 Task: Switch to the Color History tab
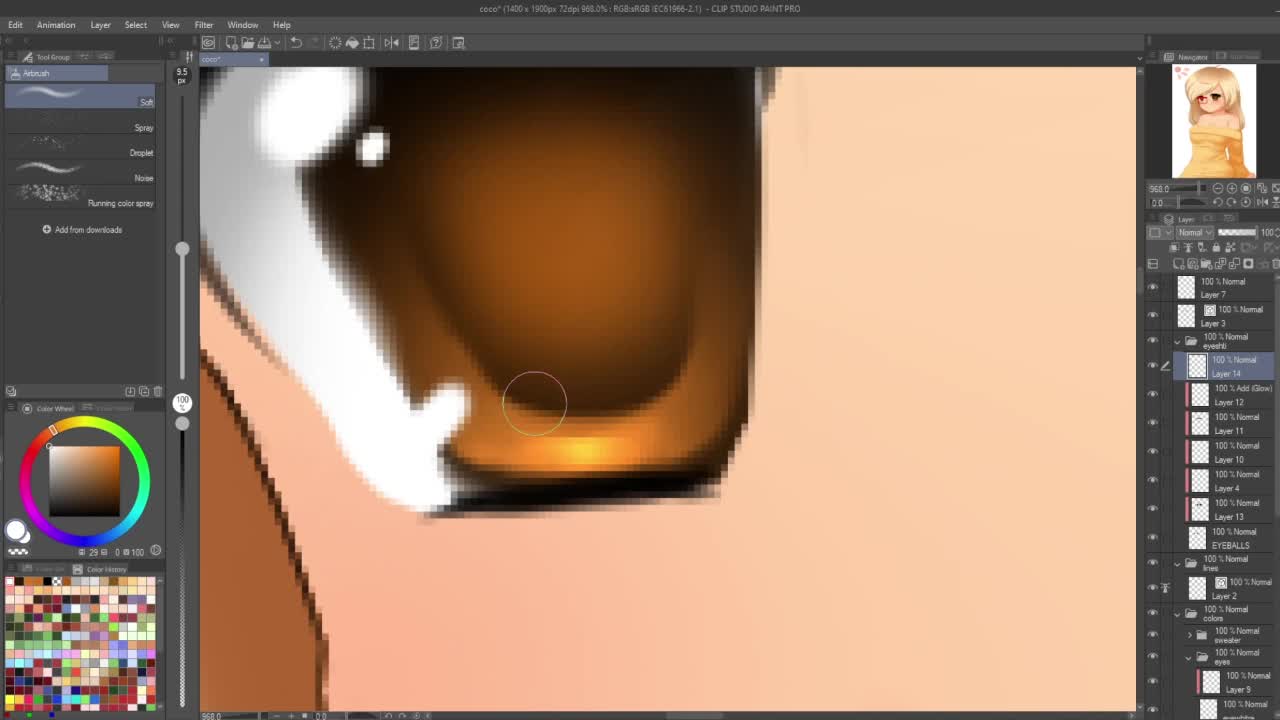[x=100, y=569]
